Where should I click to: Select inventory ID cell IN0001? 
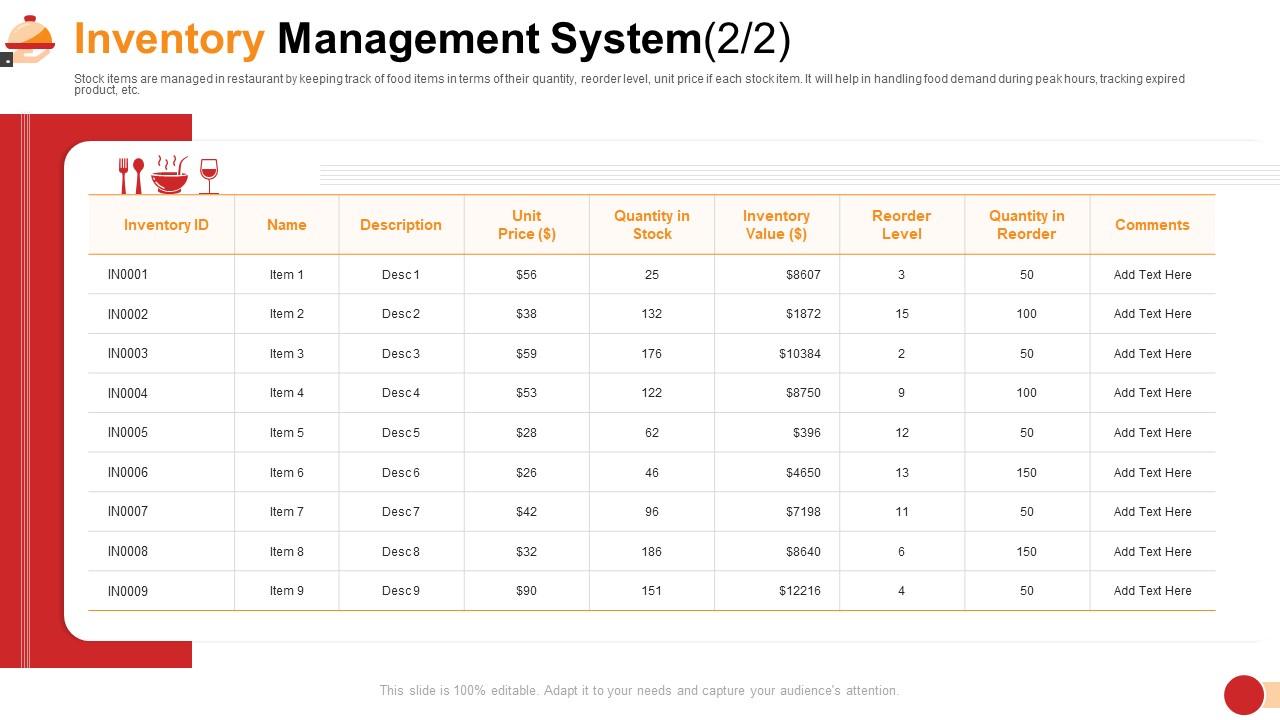click(x=128, y=274)
